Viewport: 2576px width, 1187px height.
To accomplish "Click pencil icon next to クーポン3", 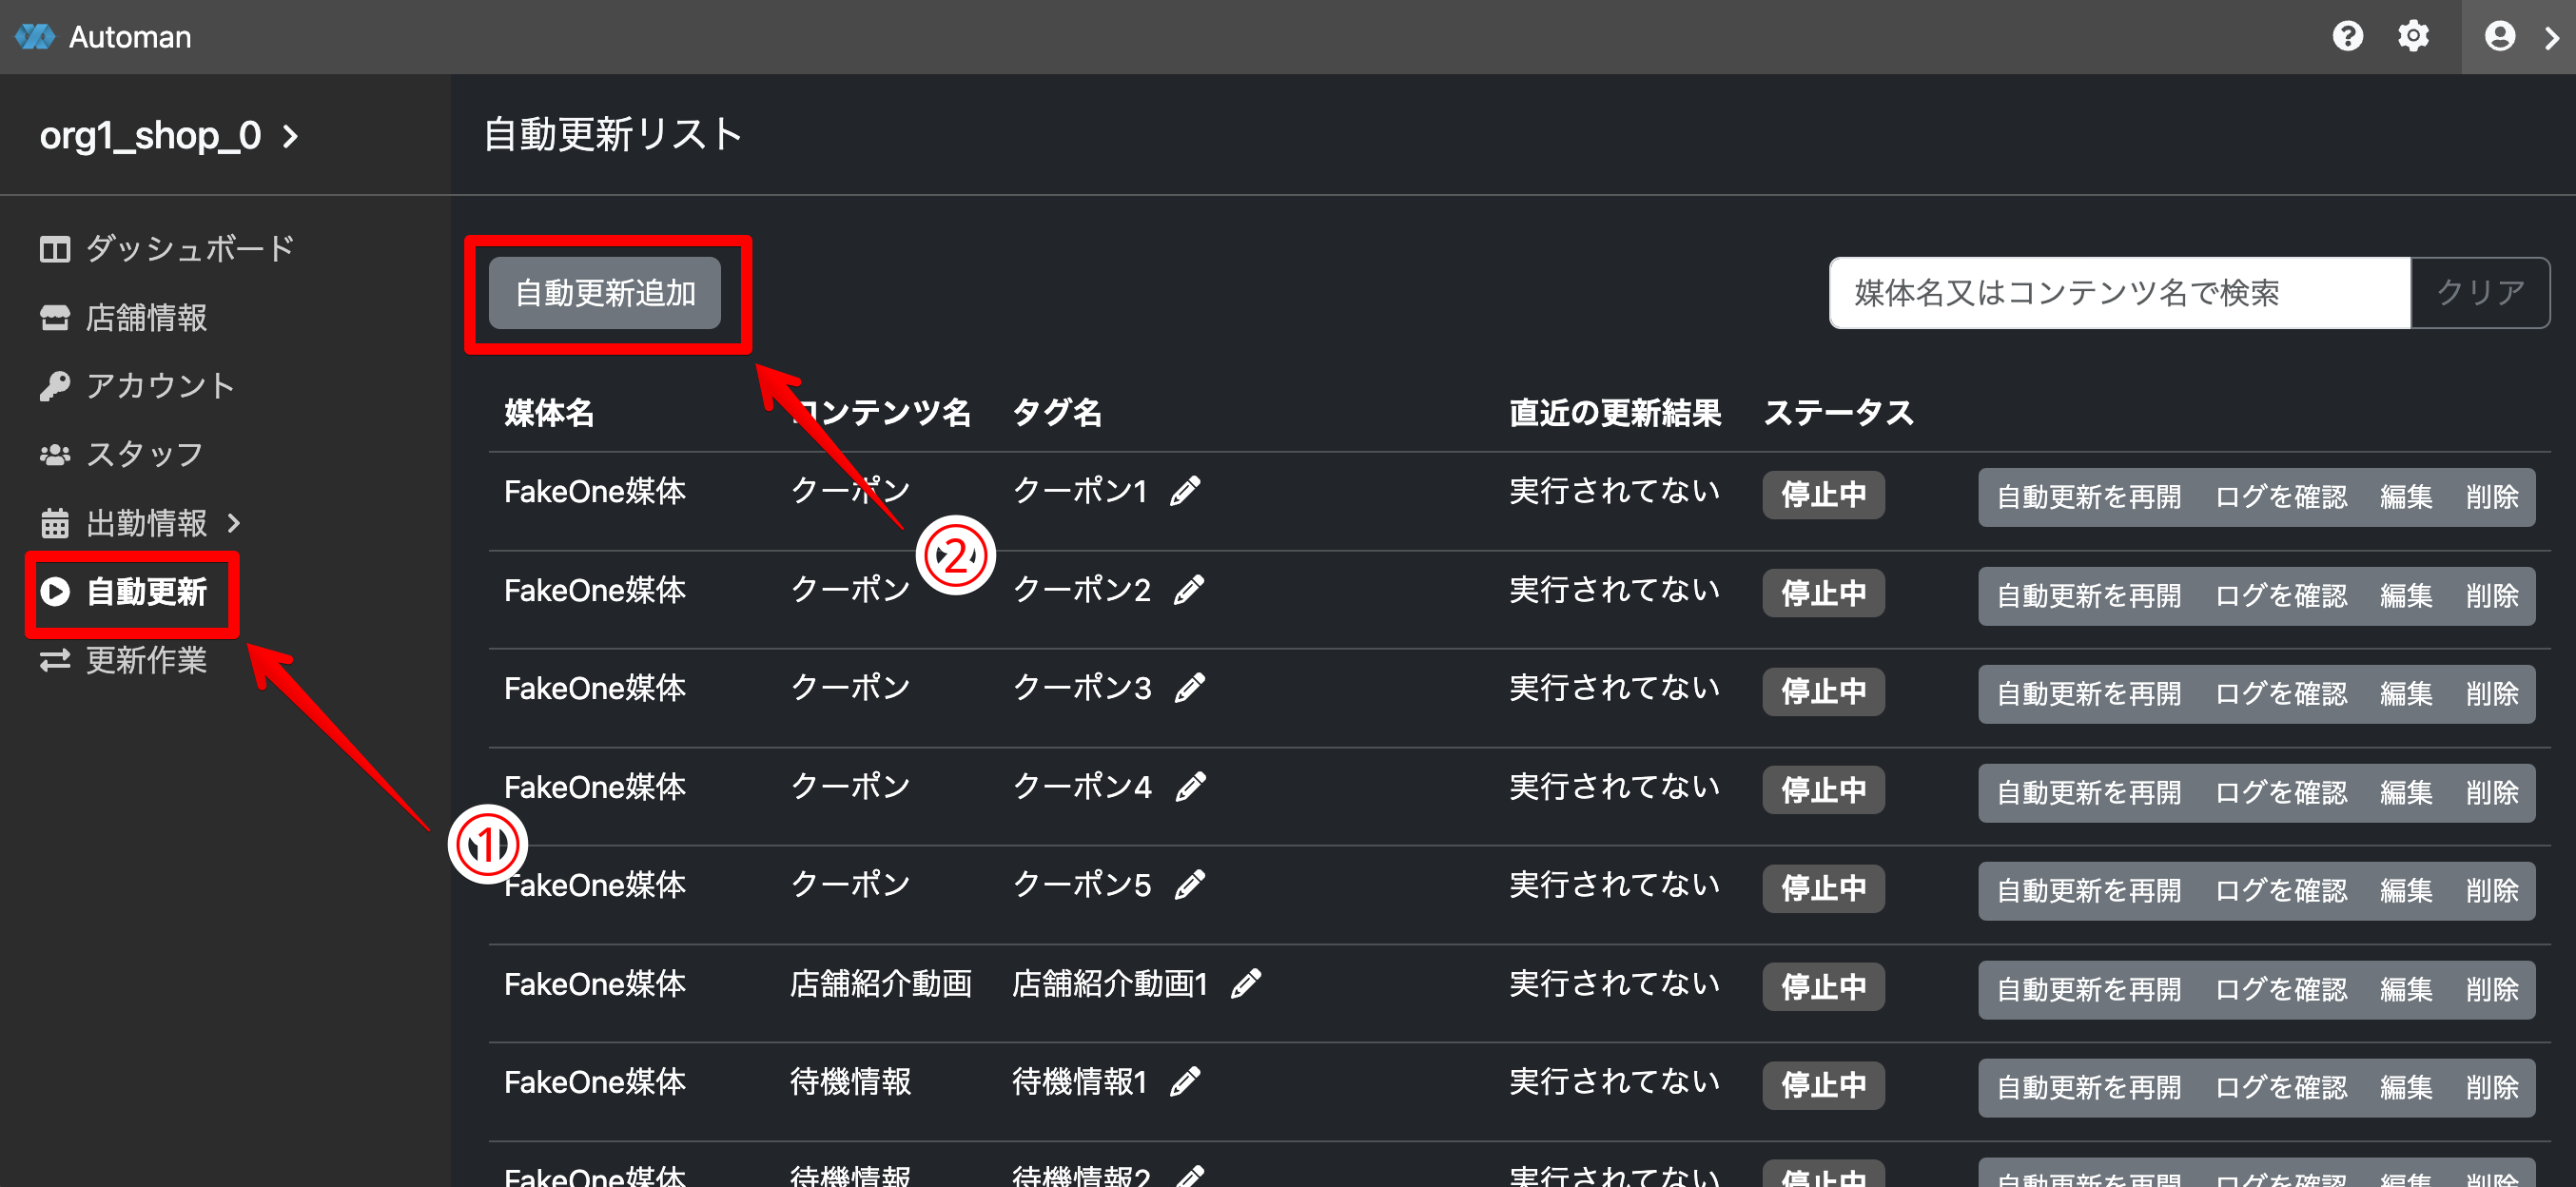I will 1189,688.
